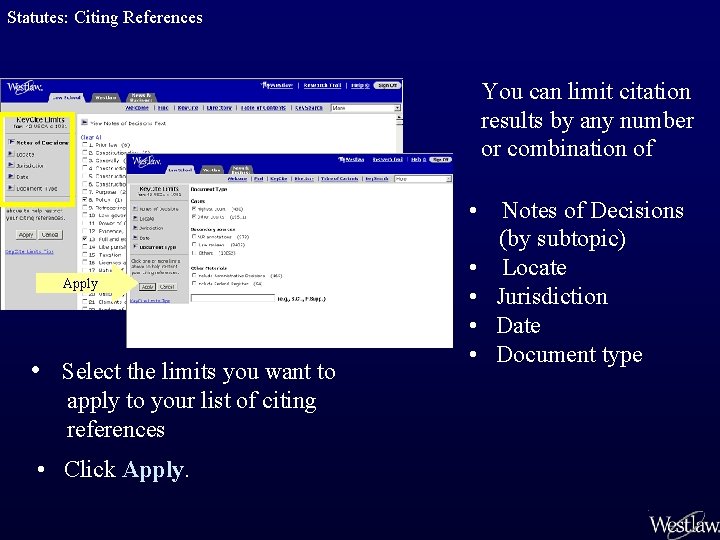The image size is (720, 540).
Task: Open Welcome link in back window
Action: [x=137, y=108]
